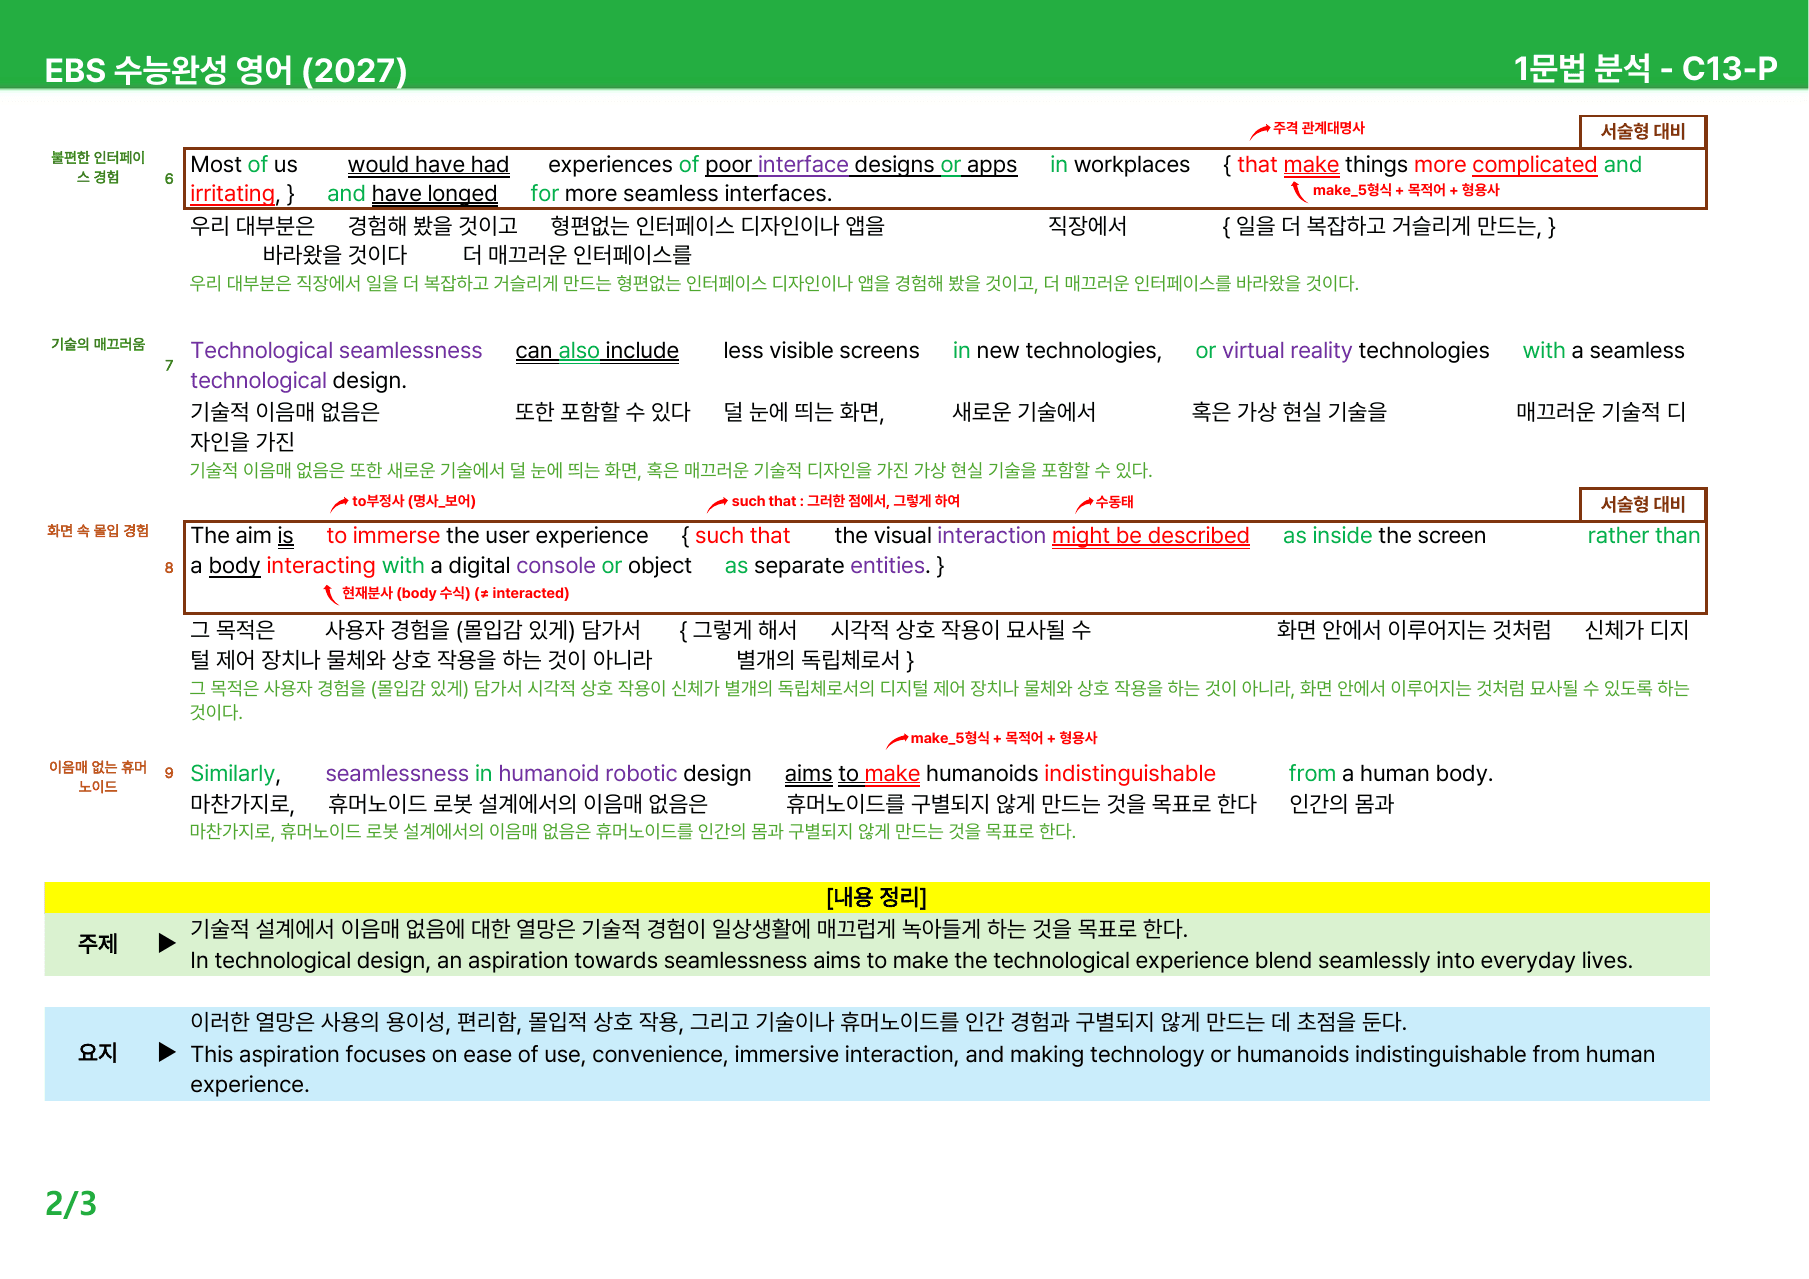Click the annotation 'such that : 그러한 점에서, 그렇게 하여'
Image resolution: width=1809 pixels, height=1279 pixels.
[x=845, y=501]
